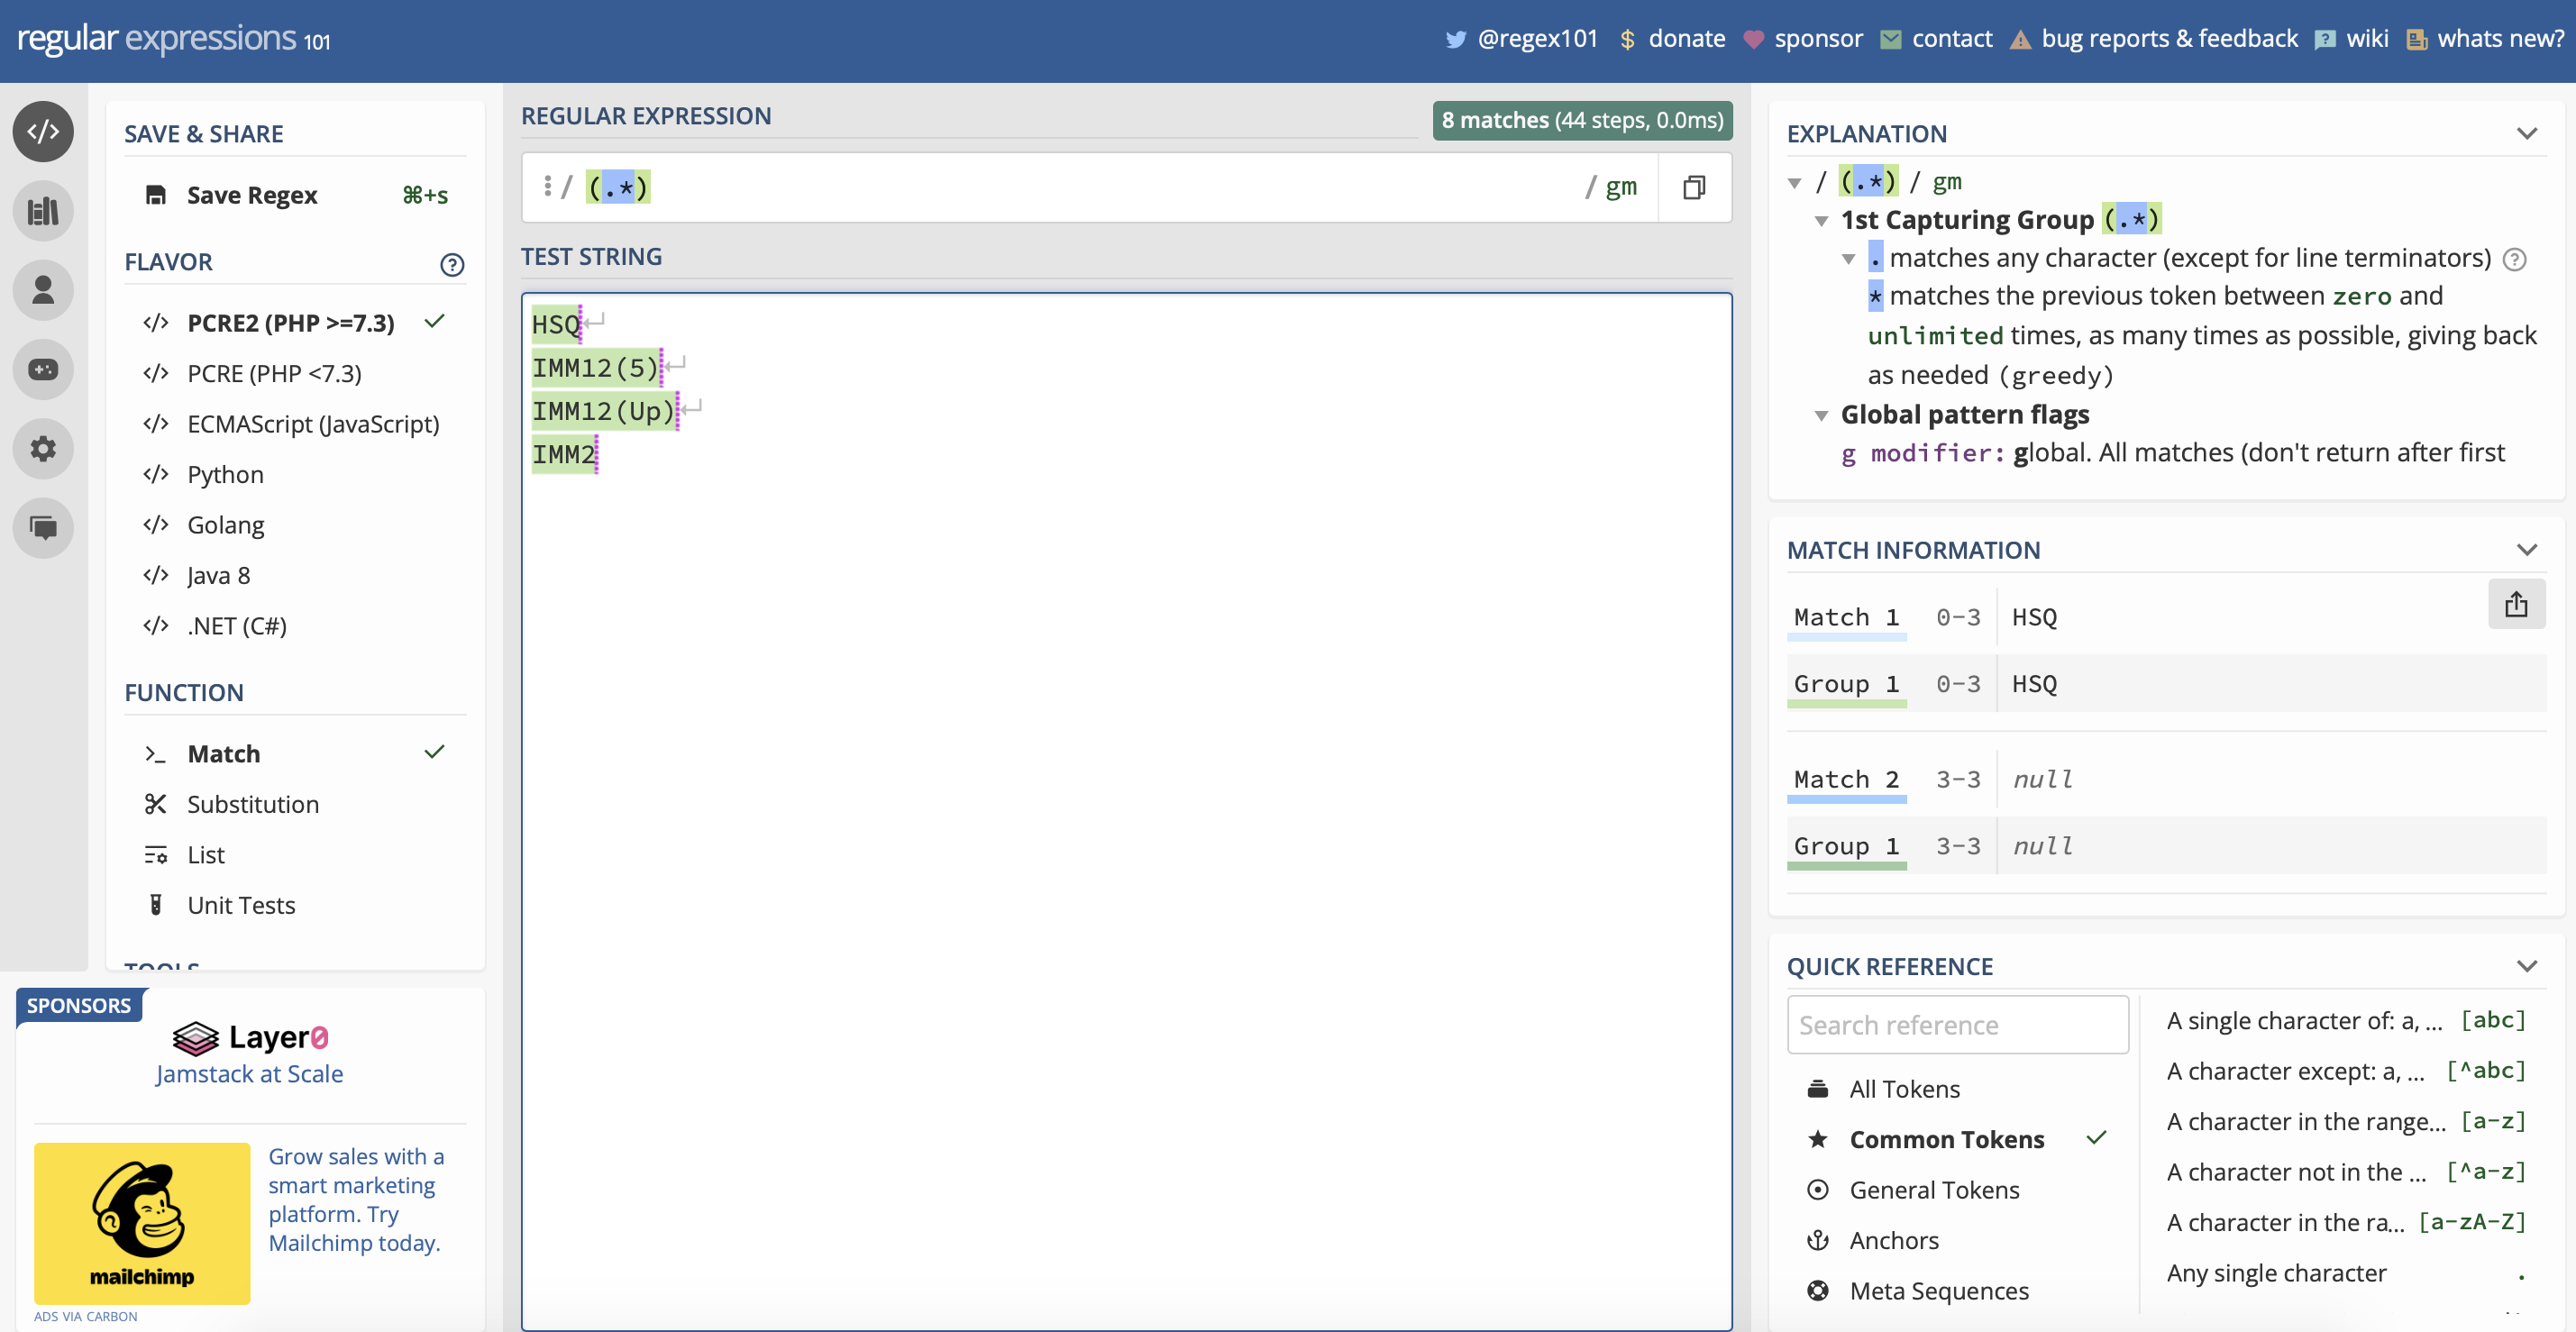Open the wiki link in header

(2366, 38)
